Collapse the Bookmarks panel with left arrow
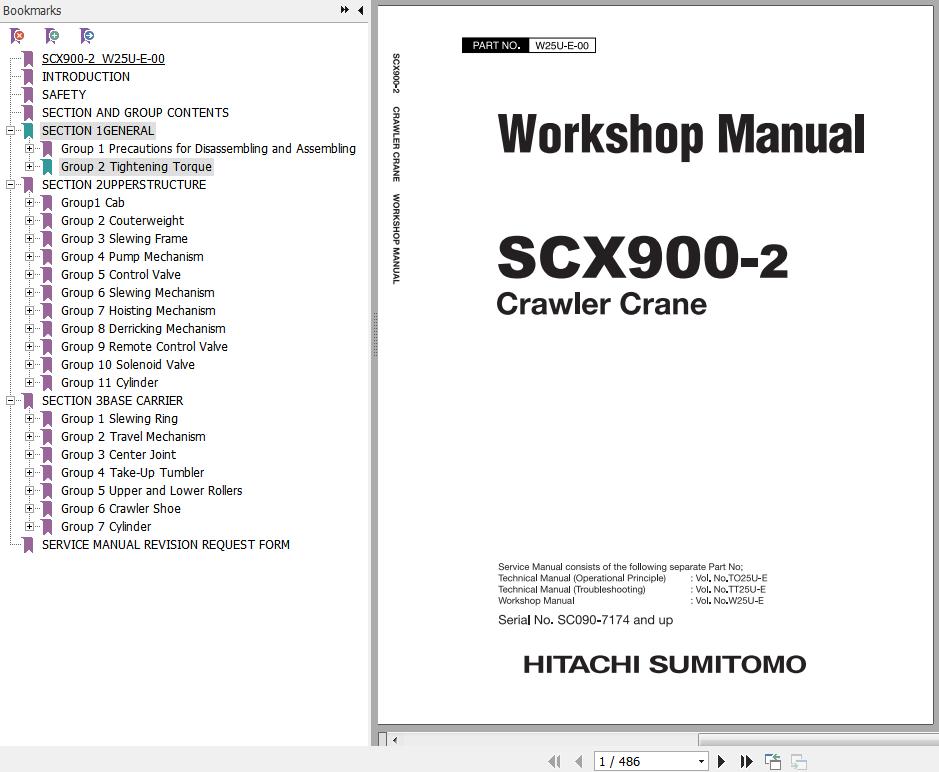The image size is (939, 772). [361, 10]
